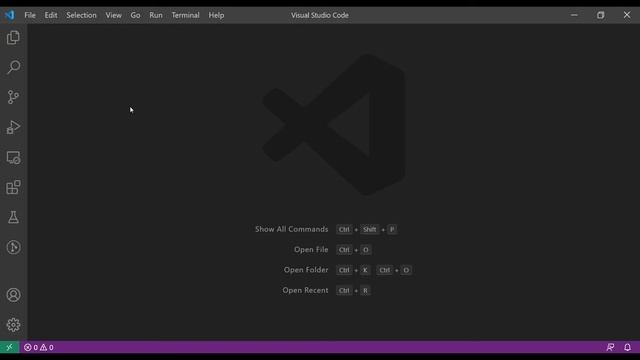This screenshot has width=640, height=360.
Task: Minimize the Visual Studio Code window
Action: coord(574,15)
